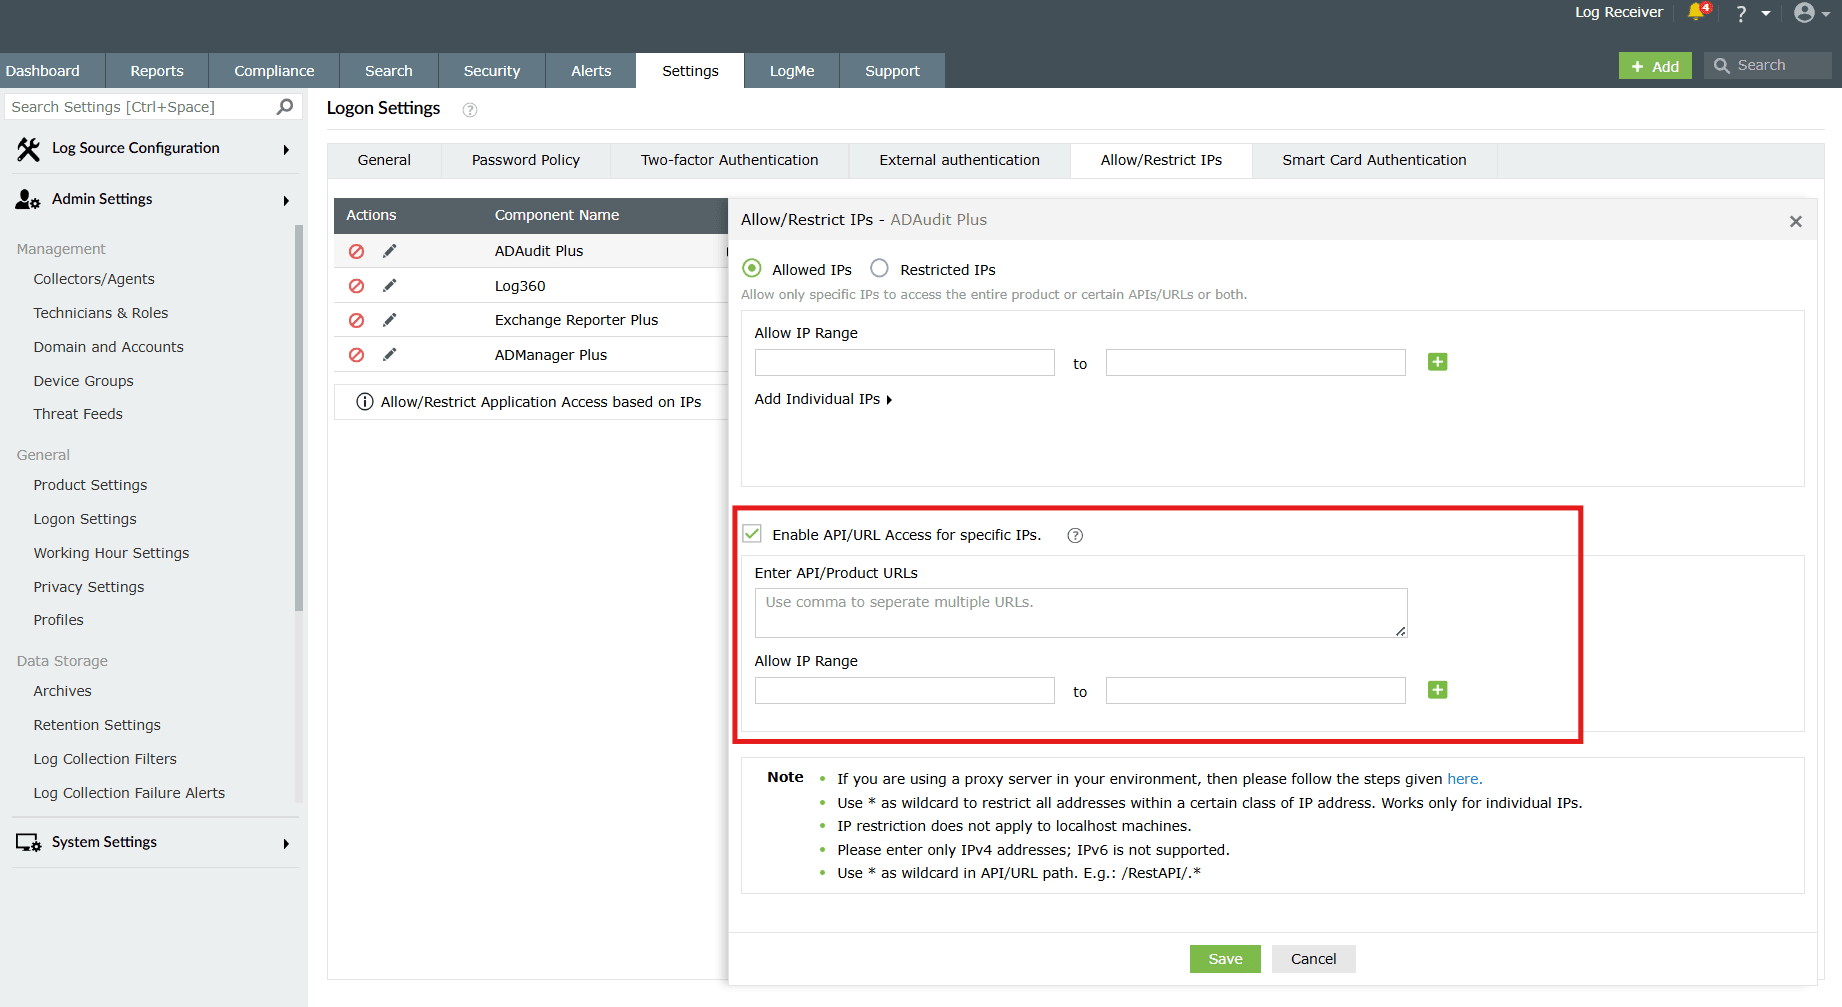This screenshot has height=1007, width=1842.
Task: Click the edit pencil for ADAudit Plus
Action: (x=390, y=251)
